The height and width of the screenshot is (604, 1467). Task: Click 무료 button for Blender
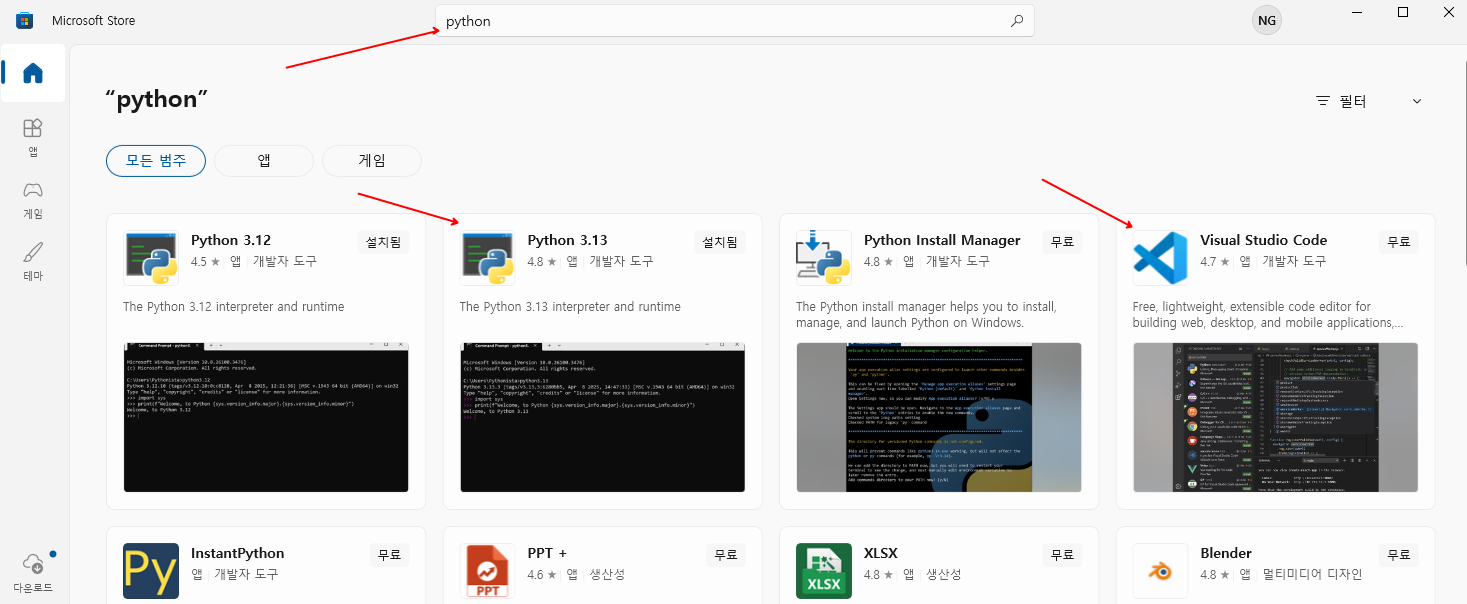click(1398, 554)
